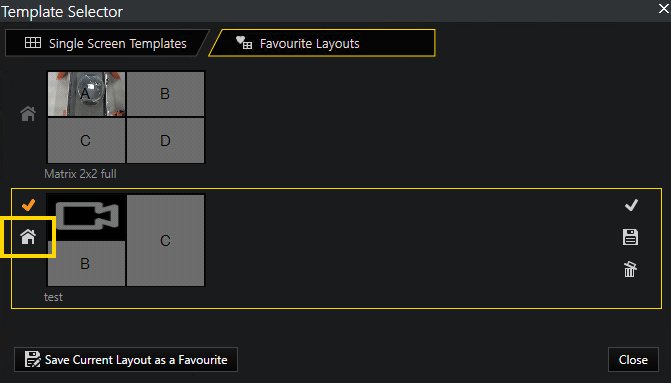The height and width of the screenshot is (383, 671).
Task: Open the Favourite Layouts tab
Action: point(322,43)
